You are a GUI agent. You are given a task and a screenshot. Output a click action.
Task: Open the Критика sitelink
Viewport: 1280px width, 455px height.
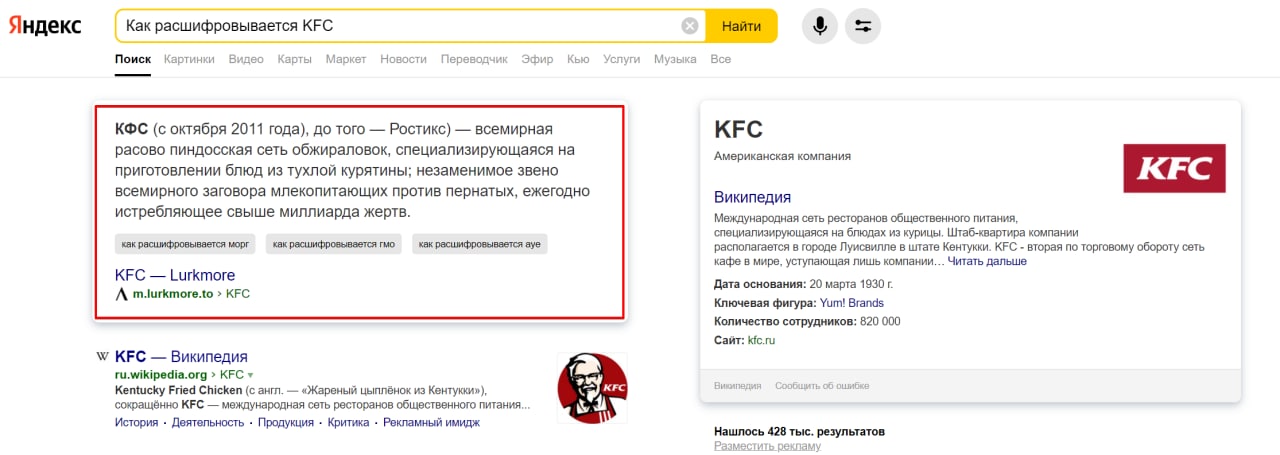[349, 422]
